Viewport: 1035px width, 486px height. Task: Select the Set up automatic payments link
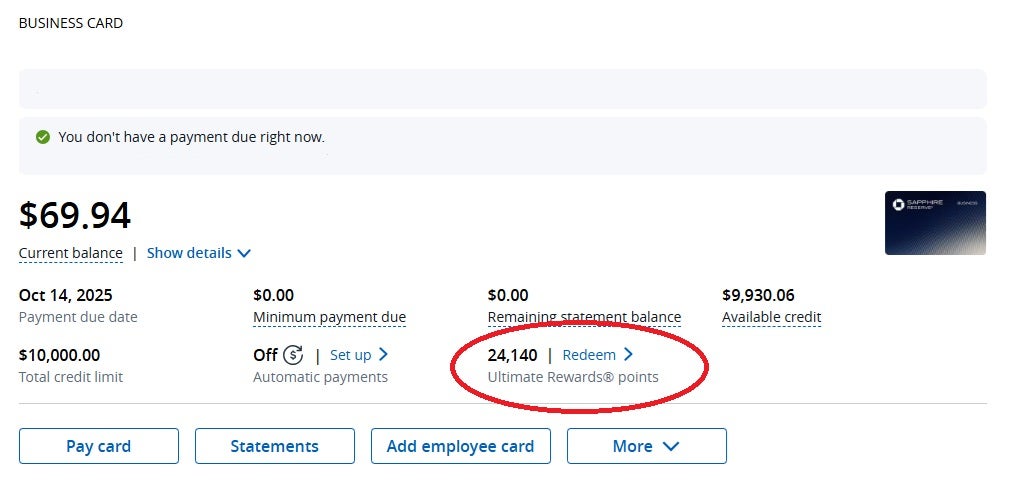click(x=350, y=354)
